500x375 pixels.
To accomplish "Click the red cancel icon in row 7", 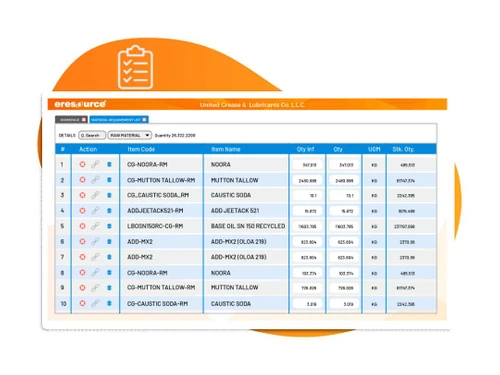I will click(82, 257).
